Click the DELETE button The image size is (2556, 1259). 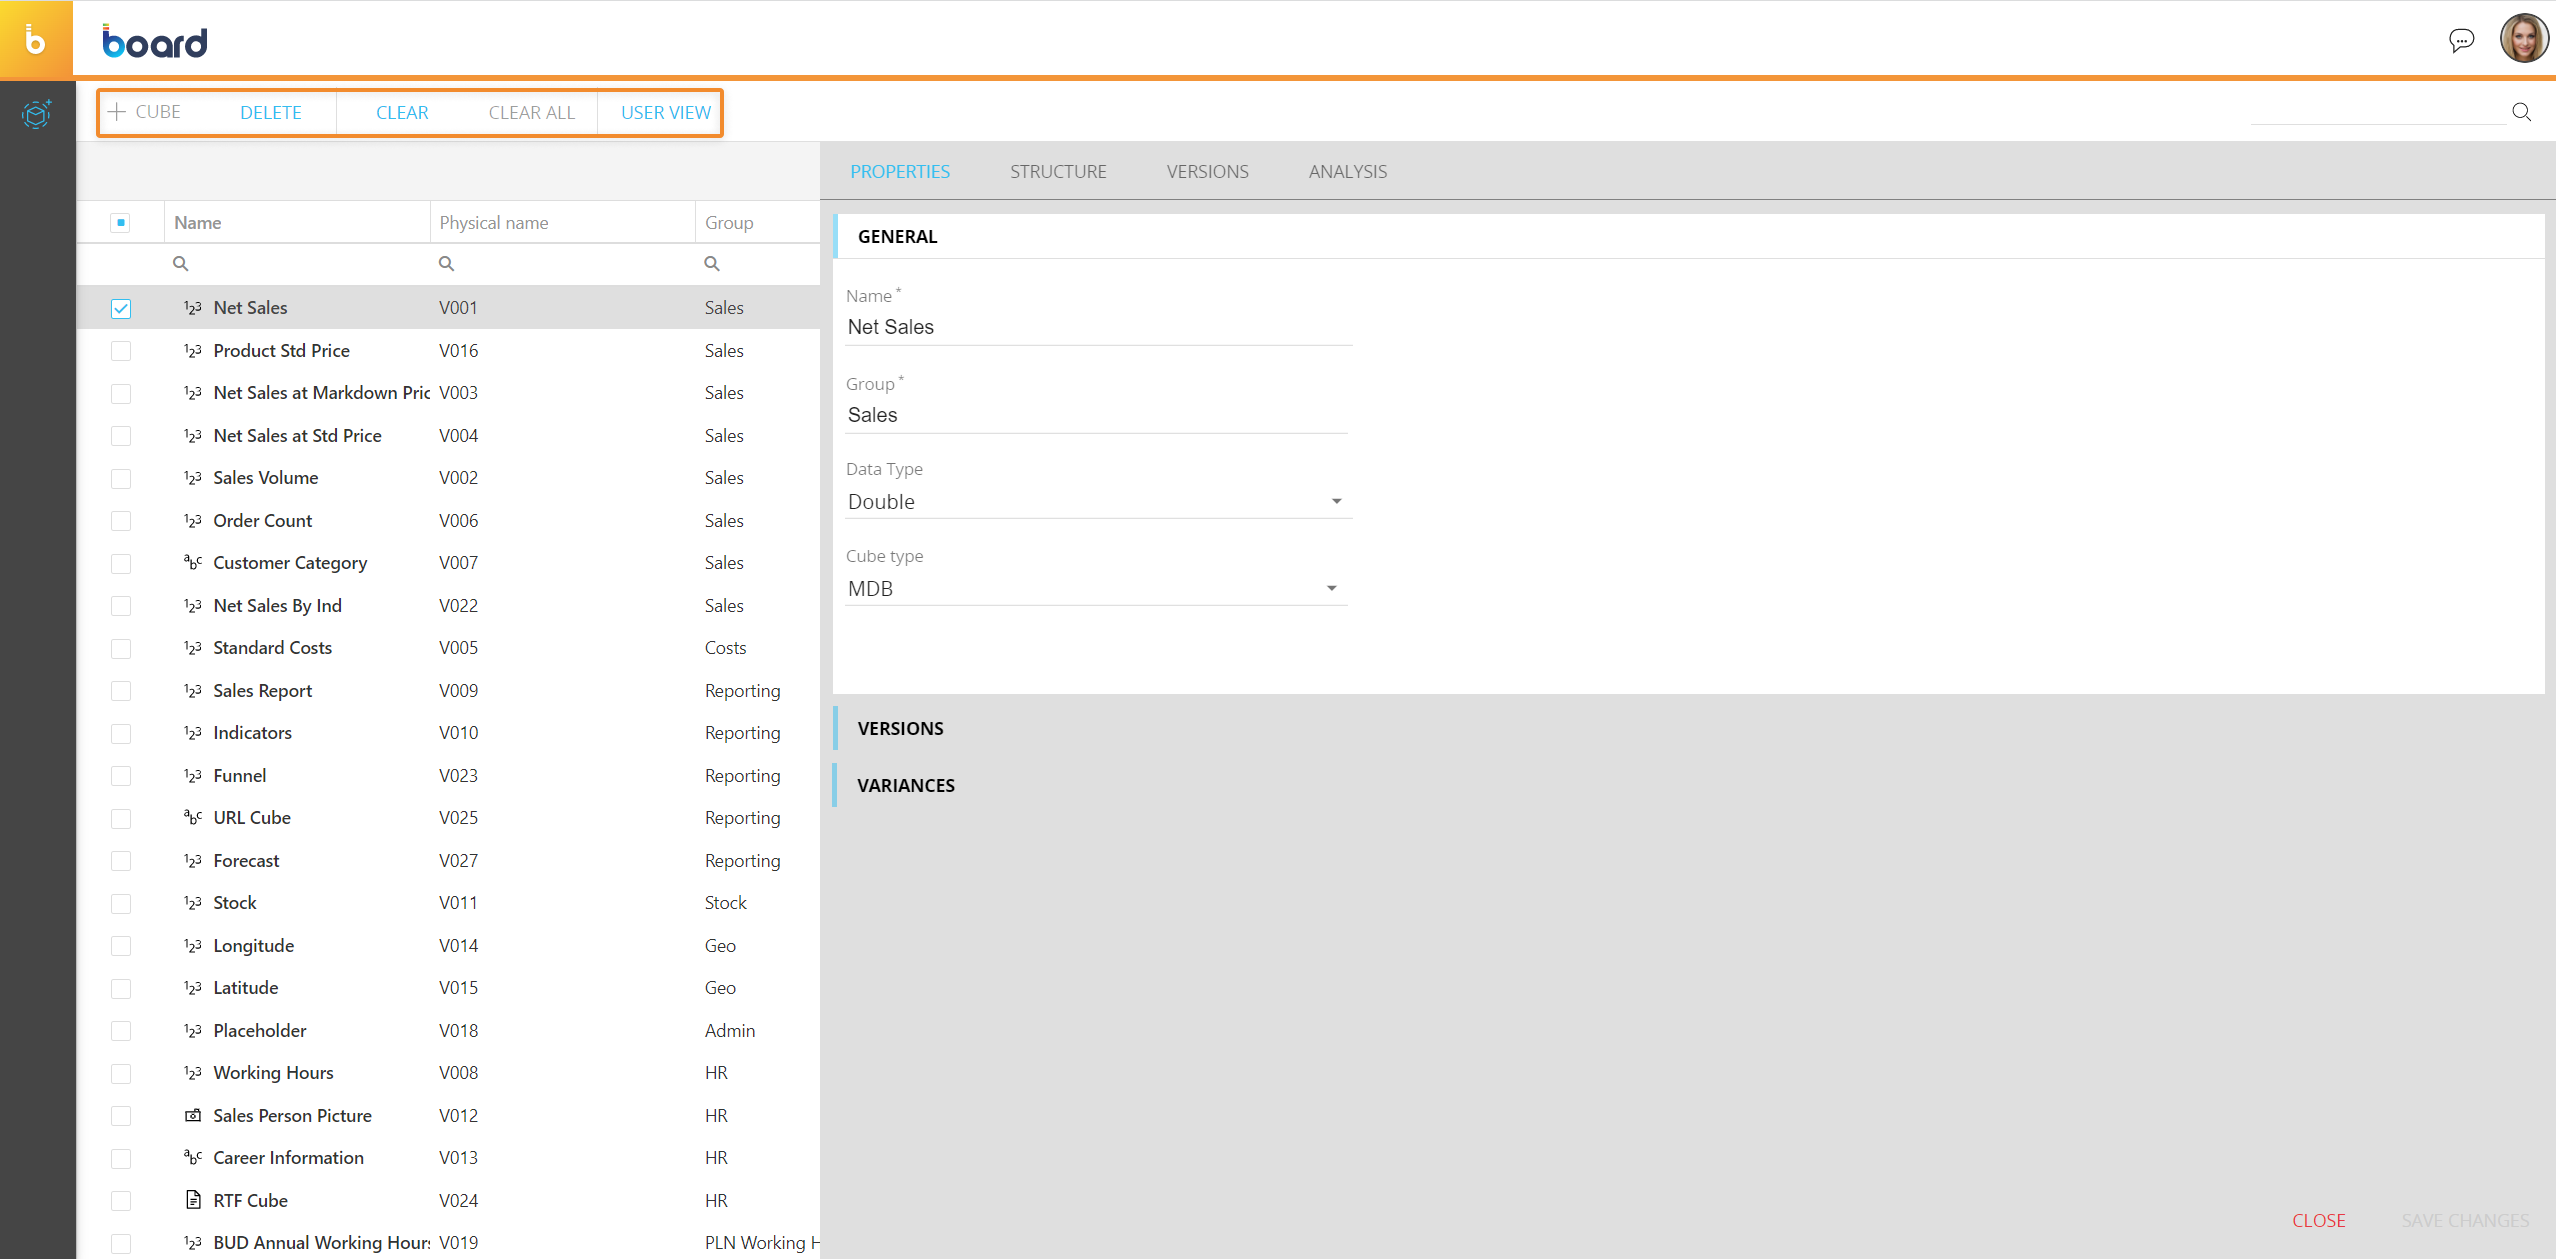271,113
